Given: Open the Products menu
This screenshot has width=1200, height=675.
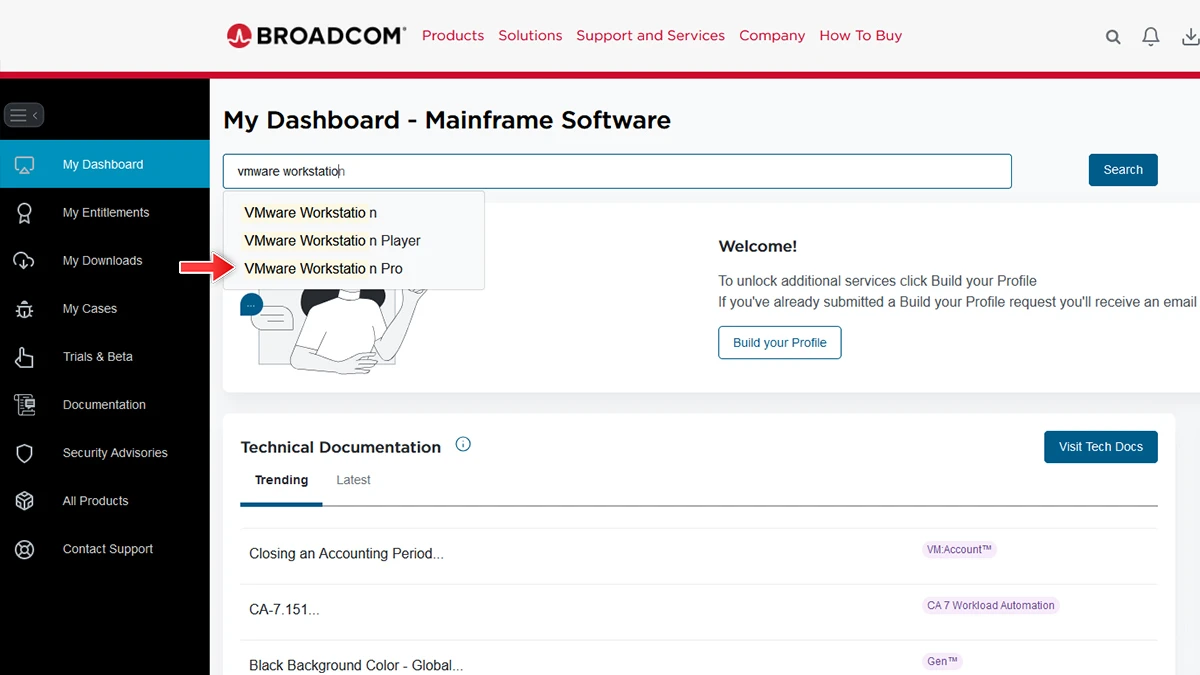Looking at the screenshot, I should pyautogui.click(x=453, y=36).
